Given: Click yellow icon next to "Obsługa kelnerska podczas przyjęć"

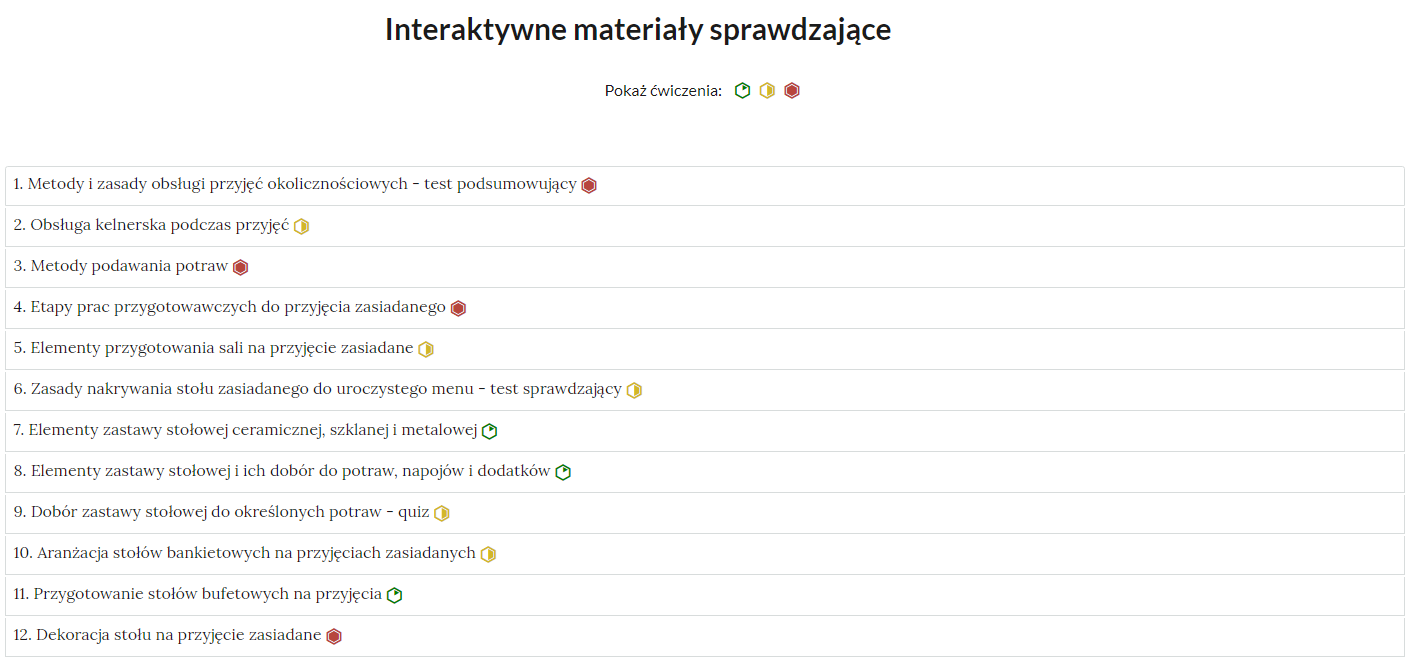Looking at the screenshot, I should [302, 225].
